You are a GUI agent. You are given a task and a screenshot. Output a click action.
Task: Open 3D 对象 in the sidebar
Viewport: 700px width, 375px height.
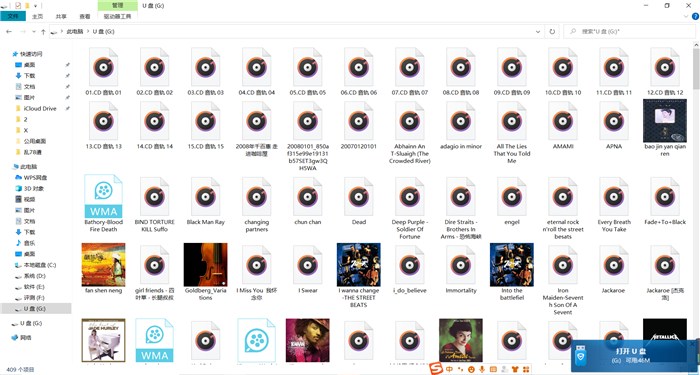[x=33, y=188]
